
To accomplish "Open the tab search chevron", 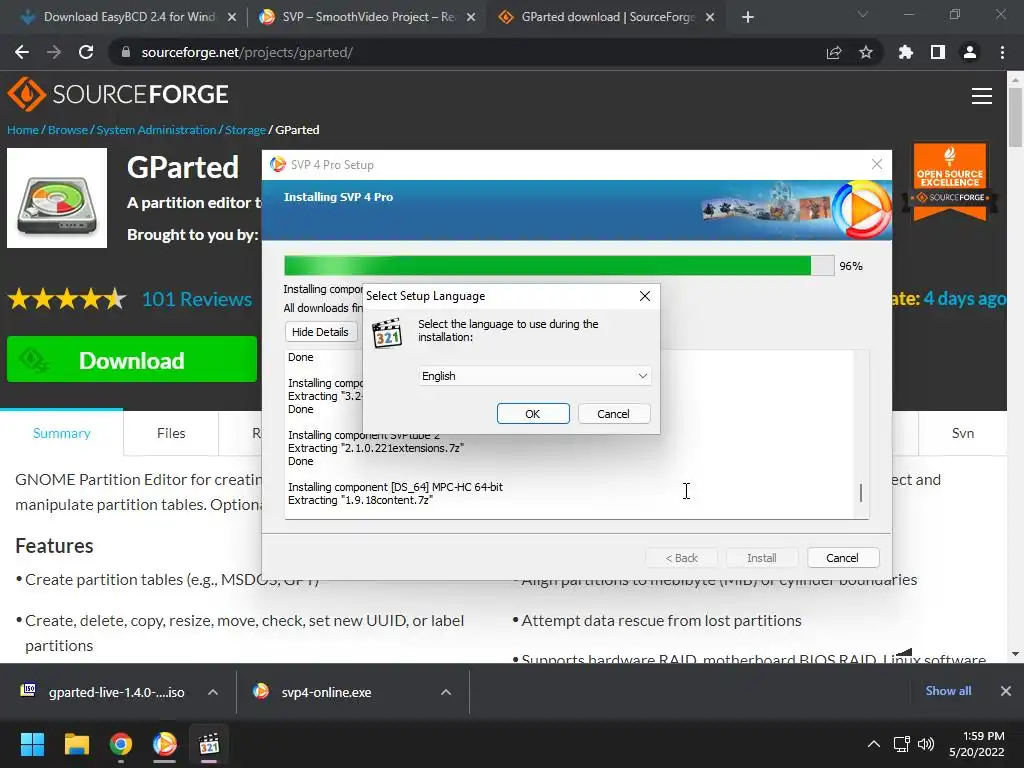I will pos(863,14).
